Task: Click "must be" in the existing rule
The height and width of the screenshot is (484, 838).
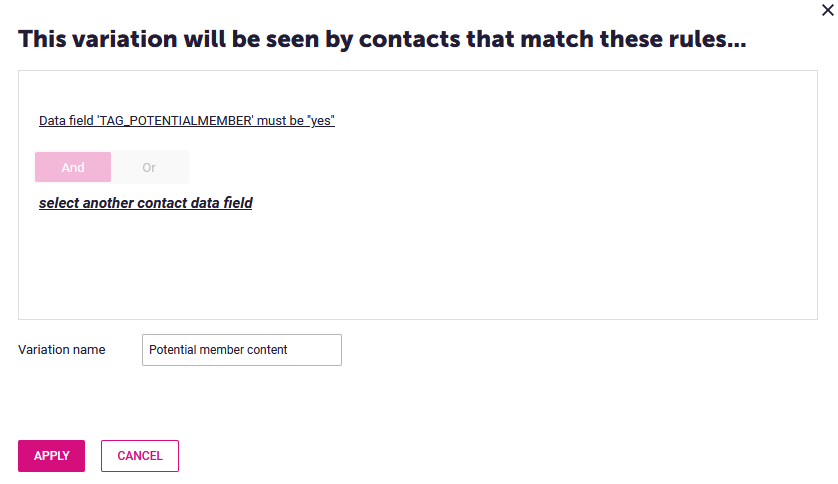Action: 282,120
